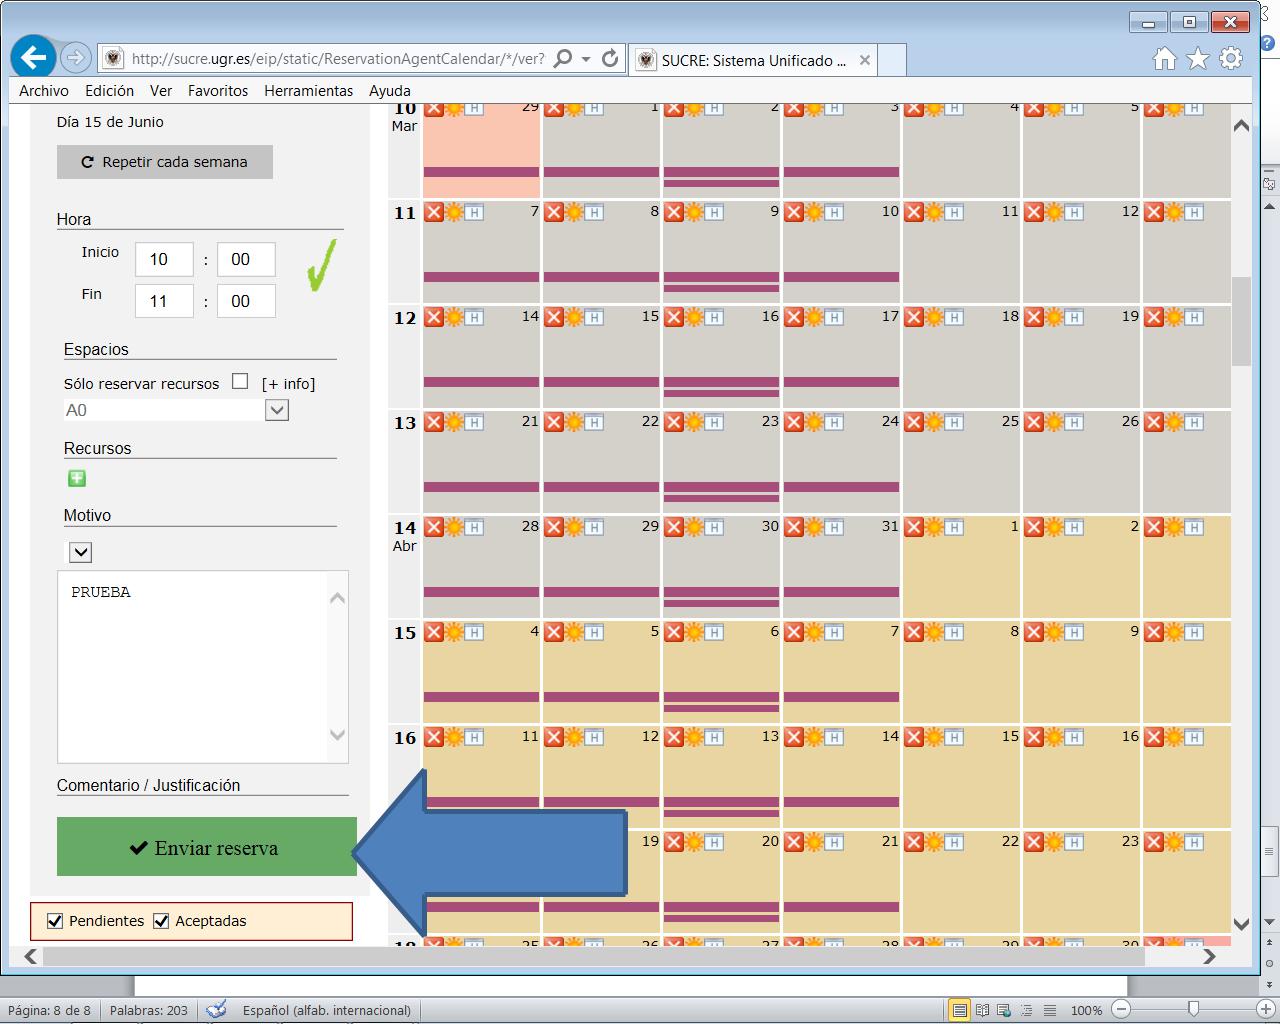Click the green add resource plus icon
This screenshot has width=1280, height=1024.
pos(76,478)
